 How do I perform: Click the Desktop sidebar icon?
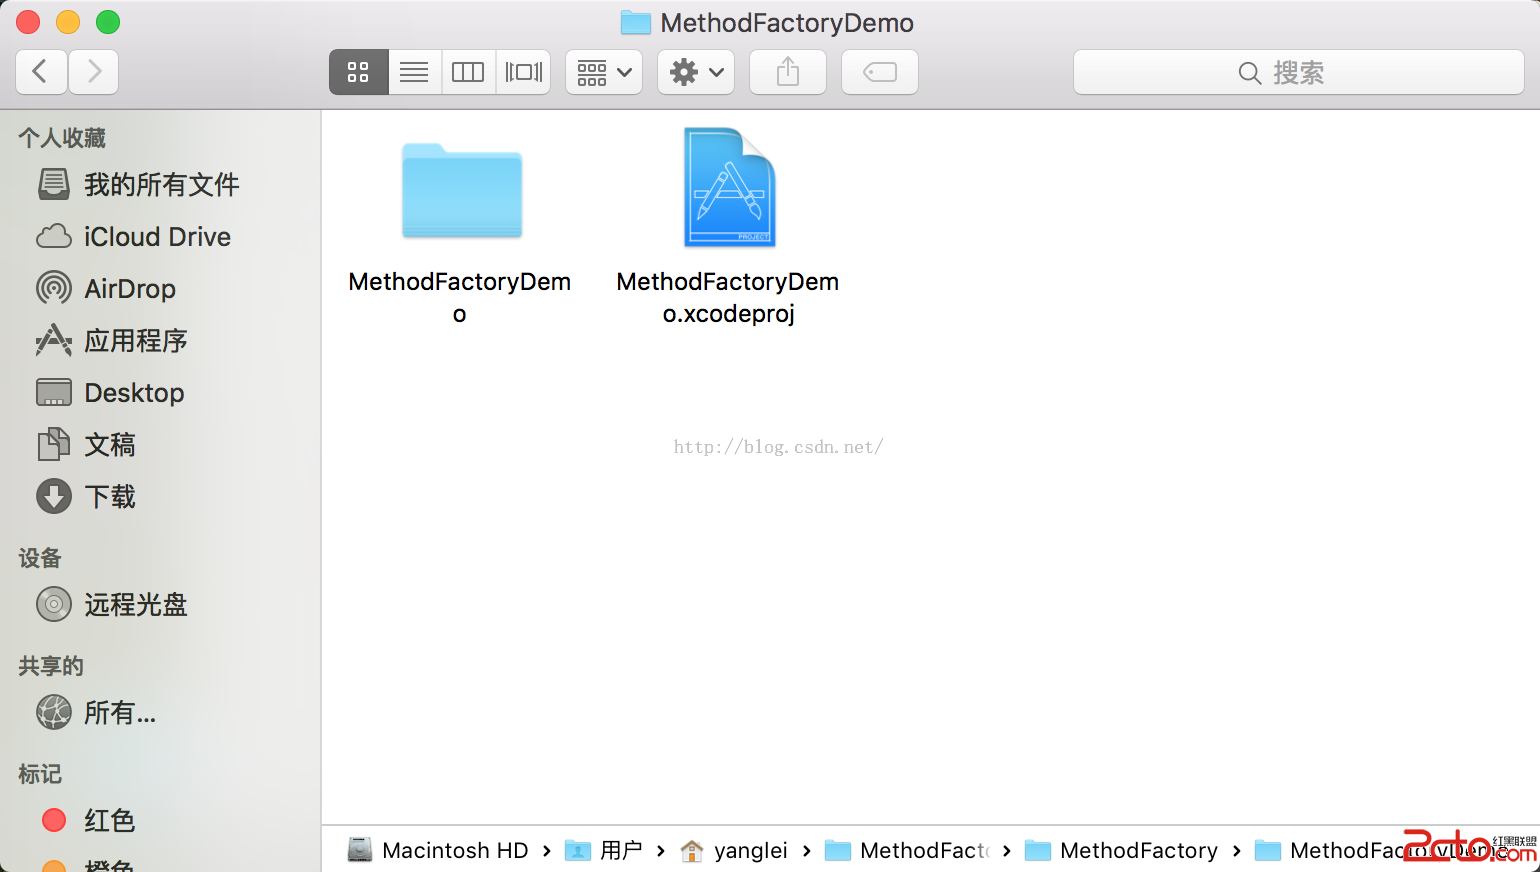point(54,392)
